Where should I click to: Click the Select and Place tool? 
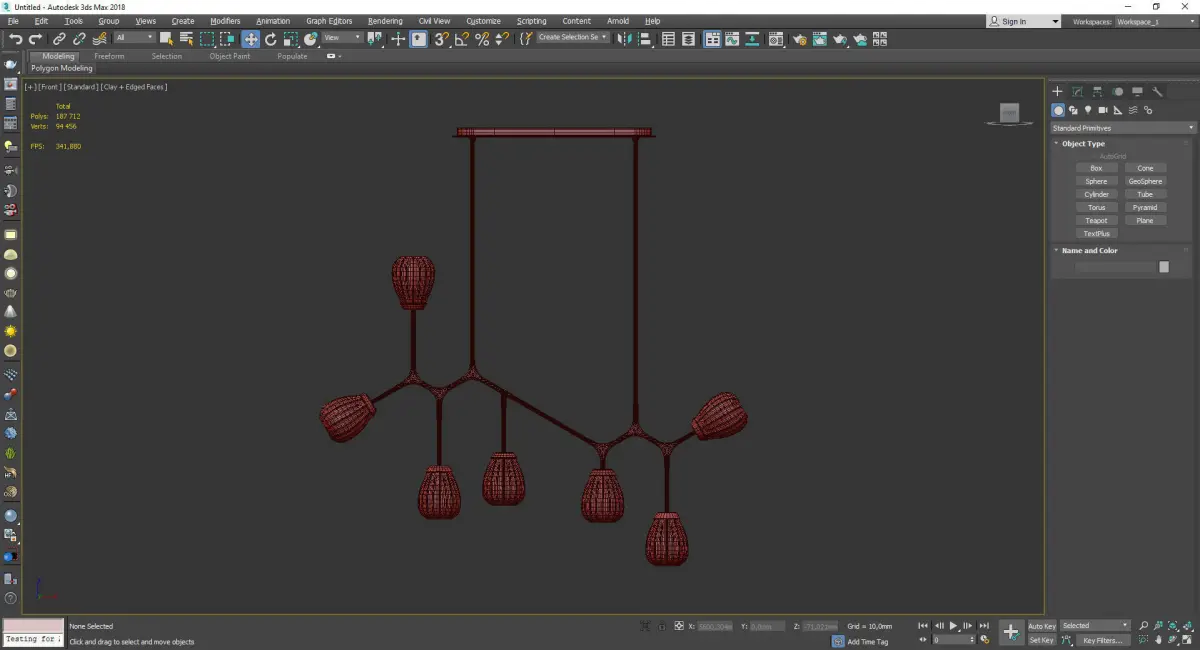[x=311, y=39]
